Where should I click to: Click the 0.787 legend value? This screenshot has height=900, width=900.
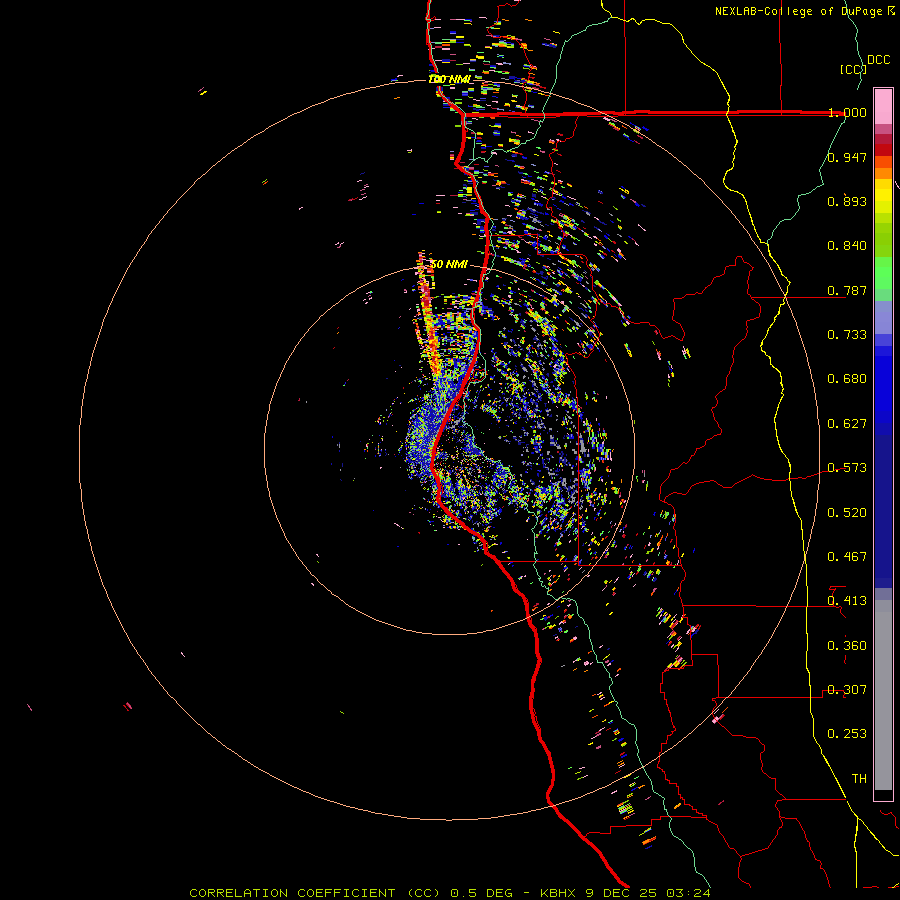coord(847,290)
